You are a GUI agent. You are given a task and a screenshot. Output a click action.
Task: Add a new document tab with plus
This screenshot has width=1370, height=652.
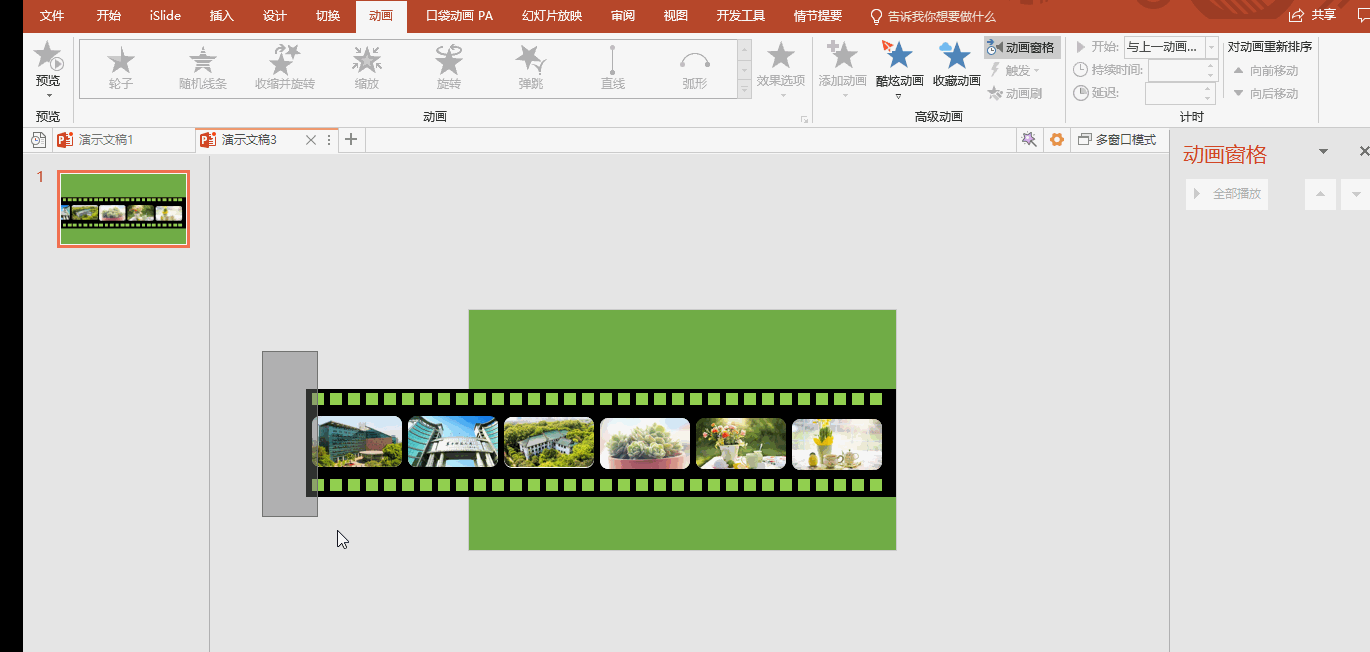351,140
